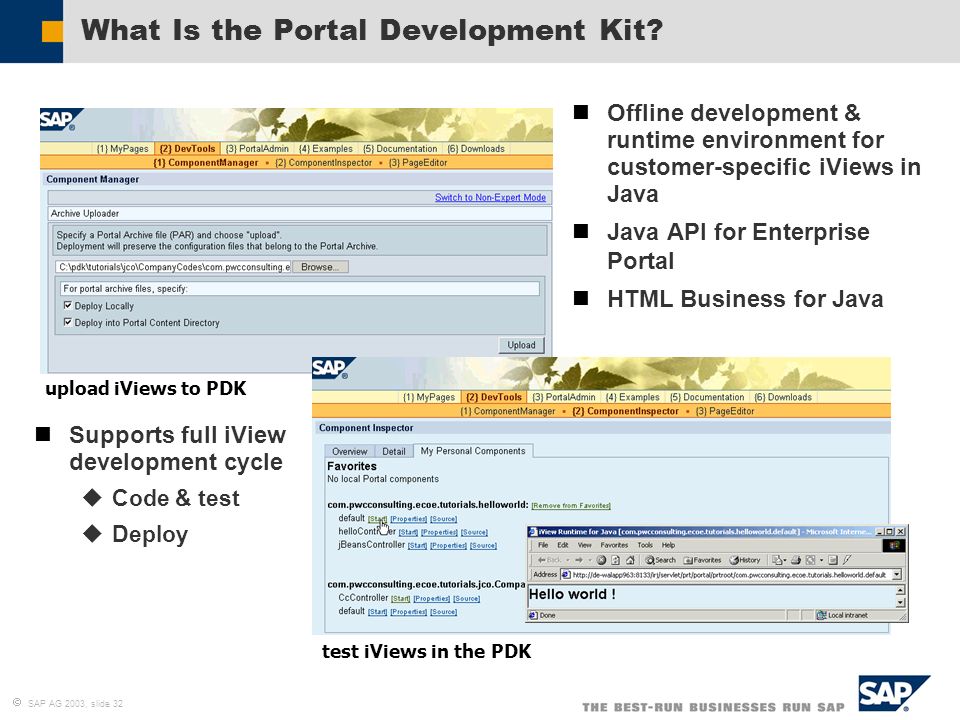The width and height of the screenshot is (960, 720).
Task: Click Forward arrow in Internet Explorer toolbar
Action: click(x=579, y=560)
